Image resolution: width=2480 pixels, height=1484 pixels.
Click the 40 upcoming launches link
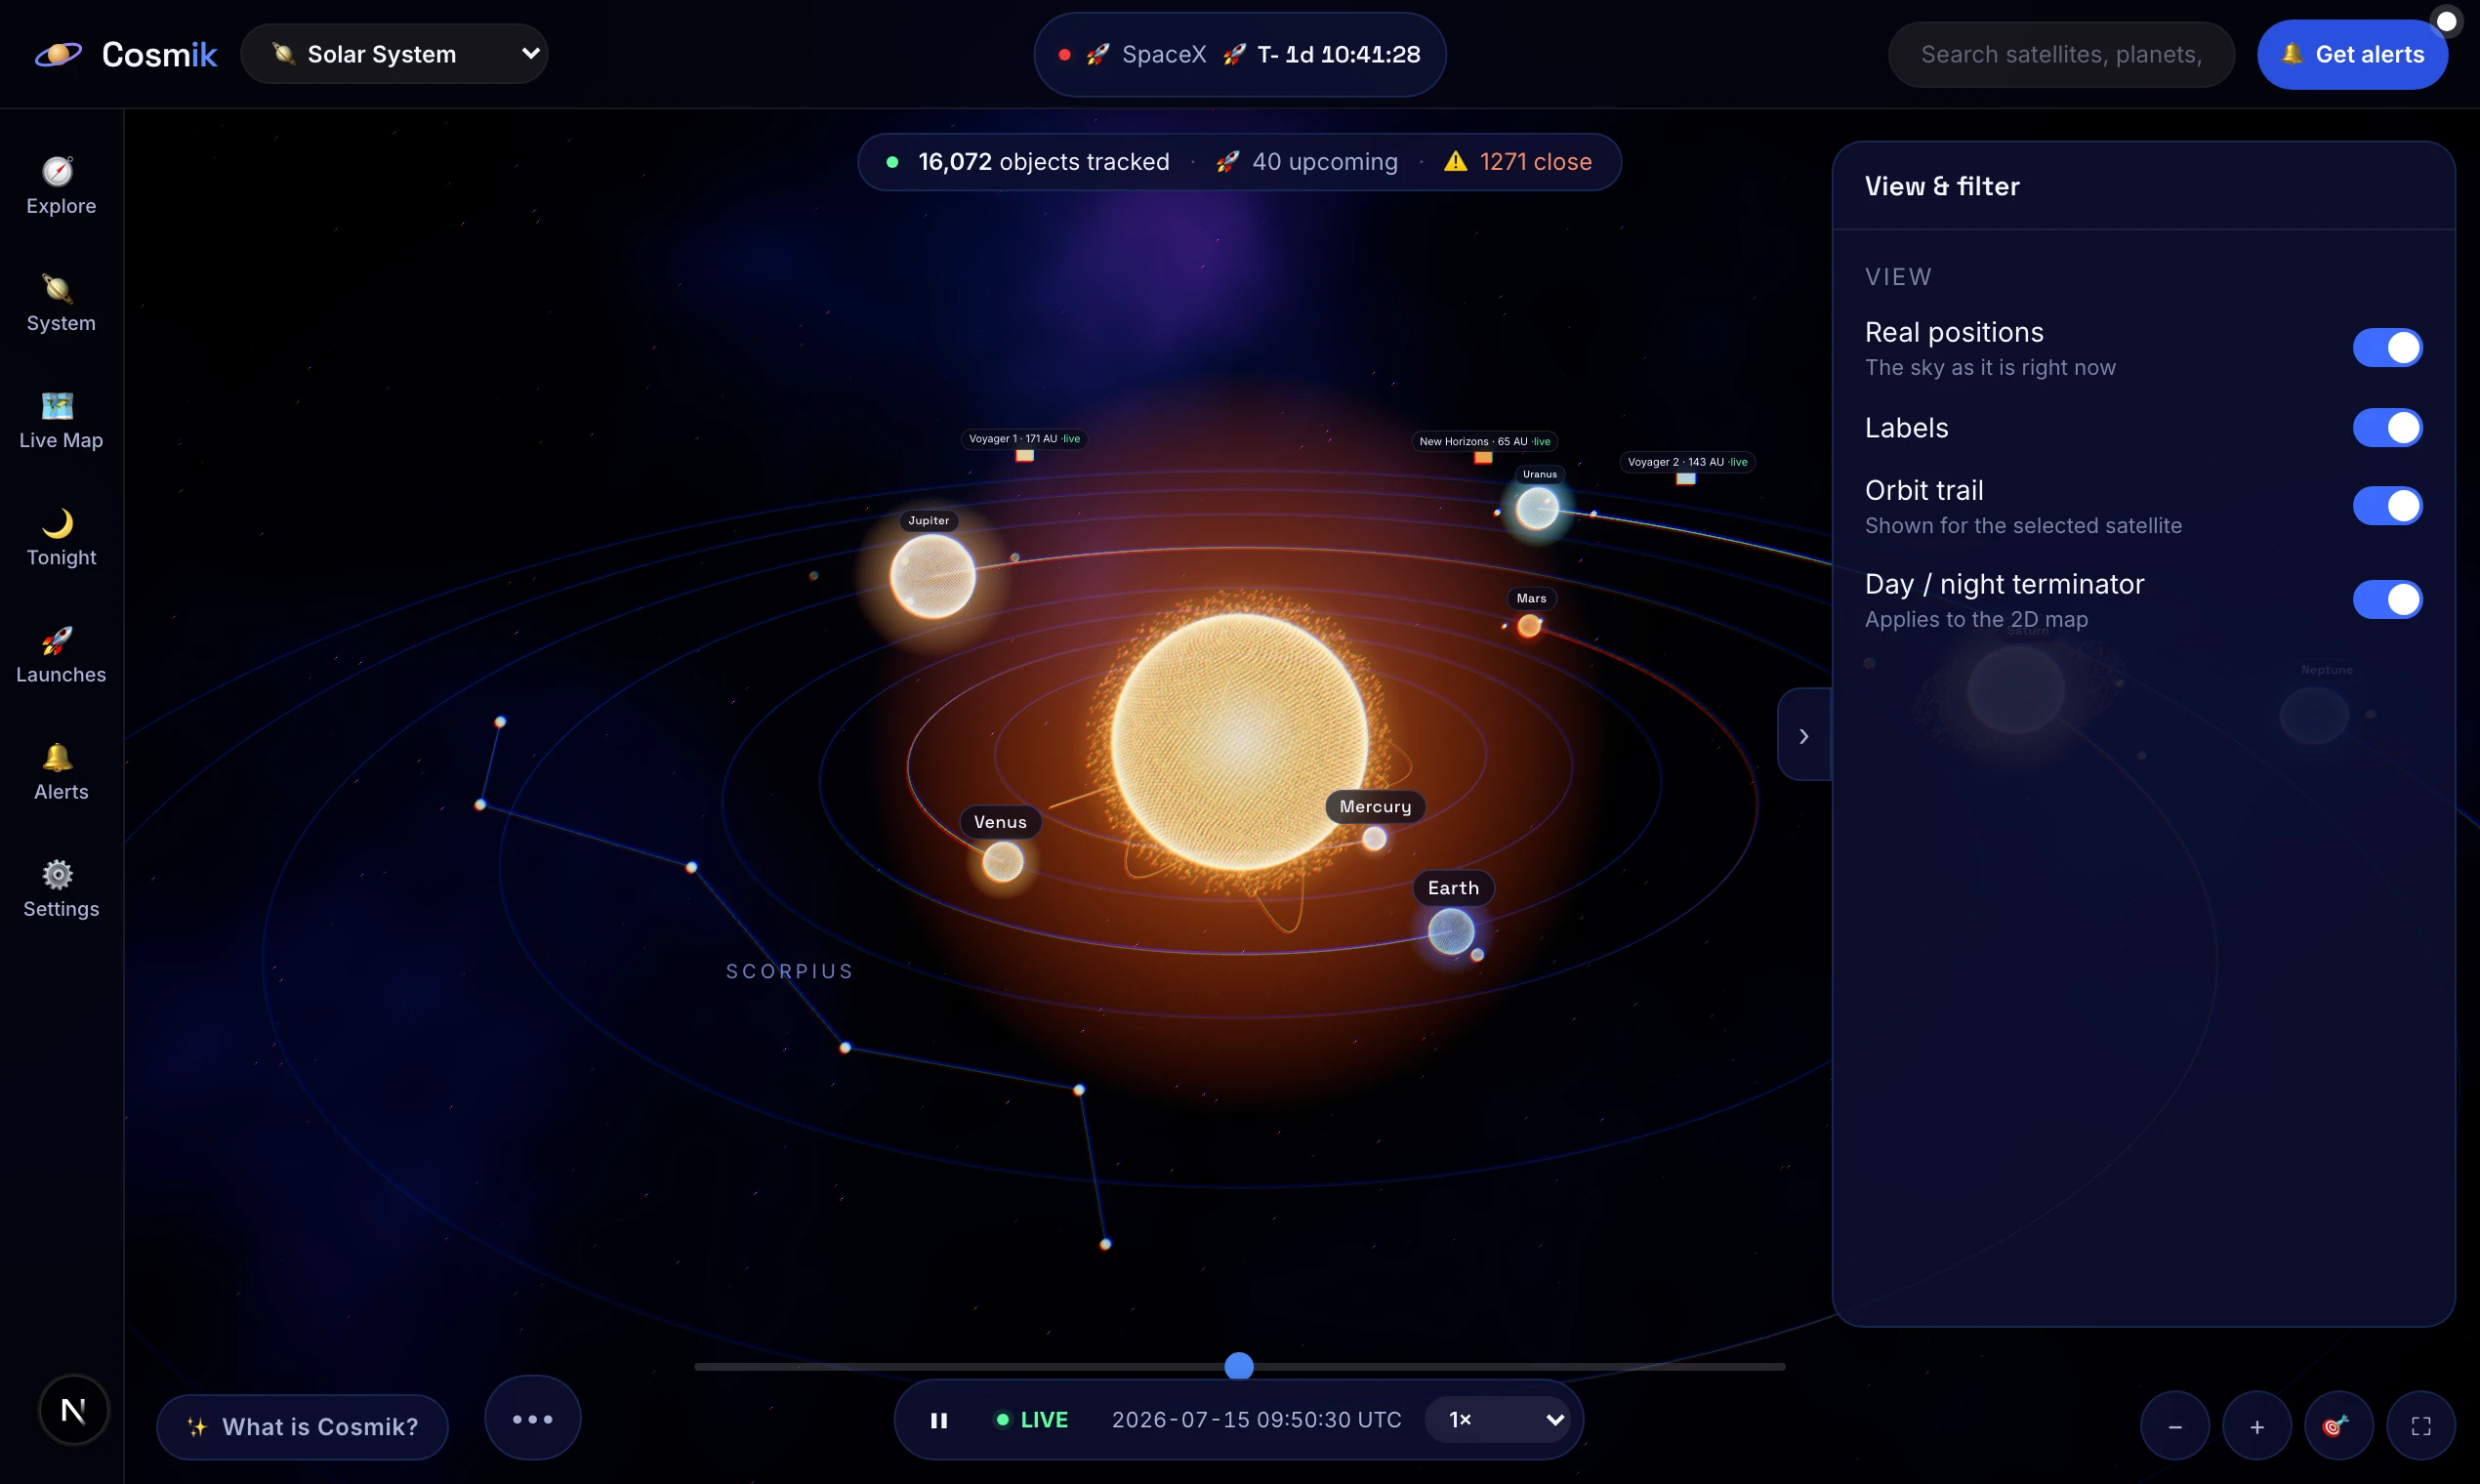[1307, 162]
